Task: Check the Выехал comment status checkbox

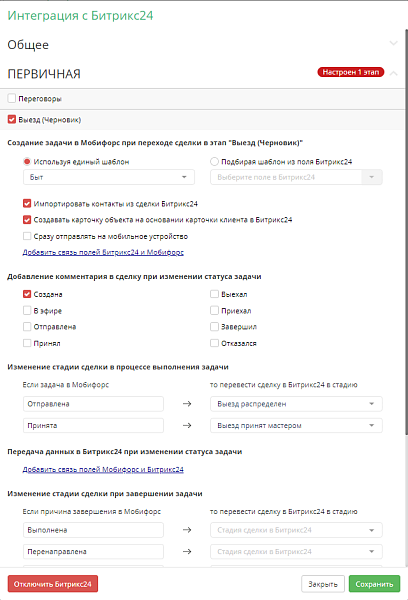Action: 214,294
